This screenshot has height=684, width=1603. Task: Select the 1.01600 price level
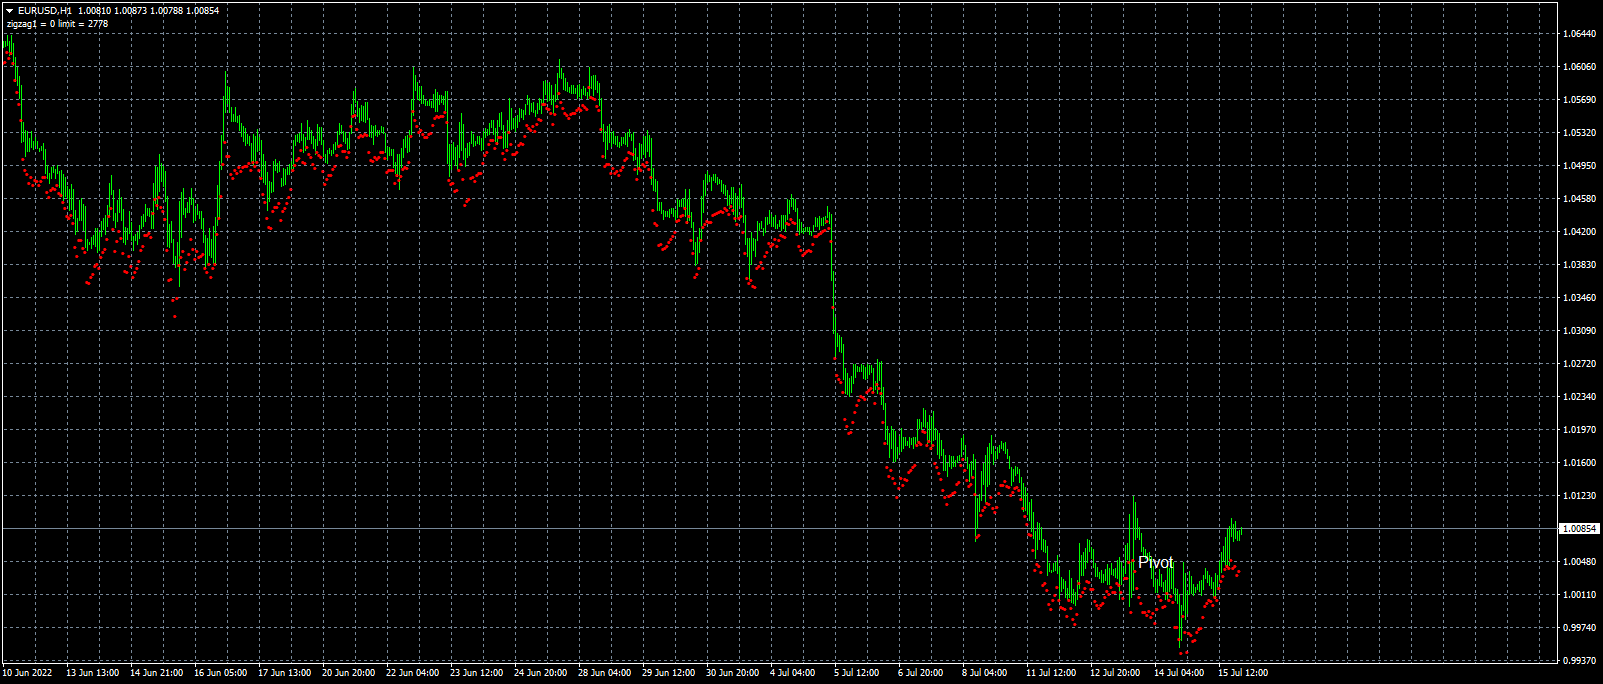pyautogui.click(x=1579, y=462)
